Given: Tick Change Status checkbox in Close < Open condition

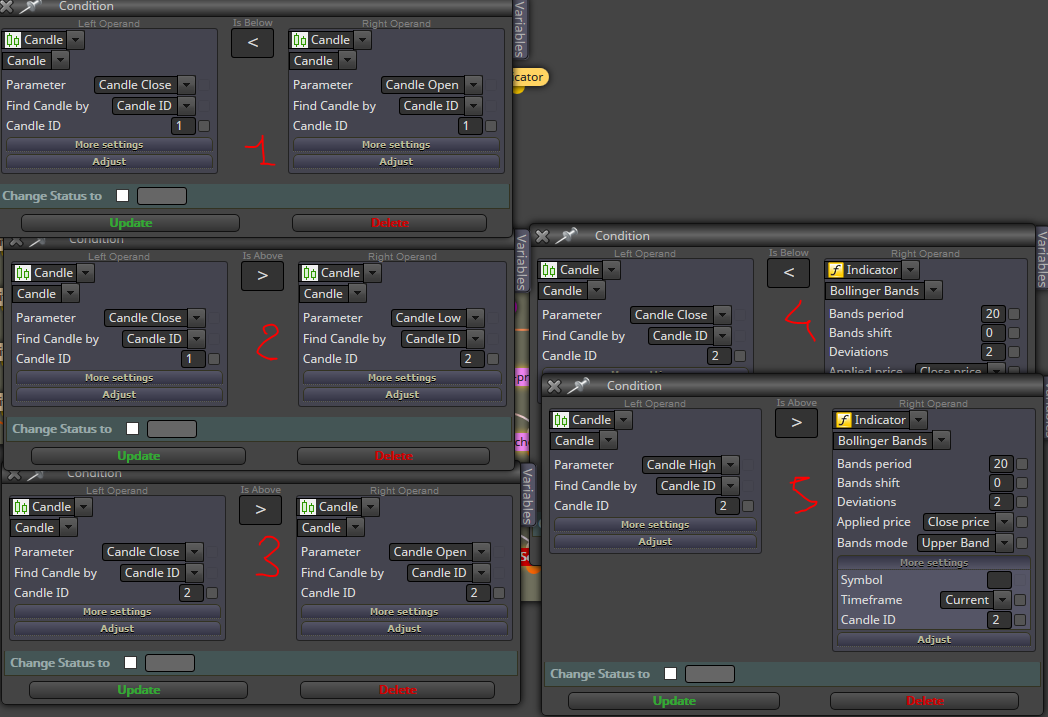Looking at the screenshot, I should 122,195.
